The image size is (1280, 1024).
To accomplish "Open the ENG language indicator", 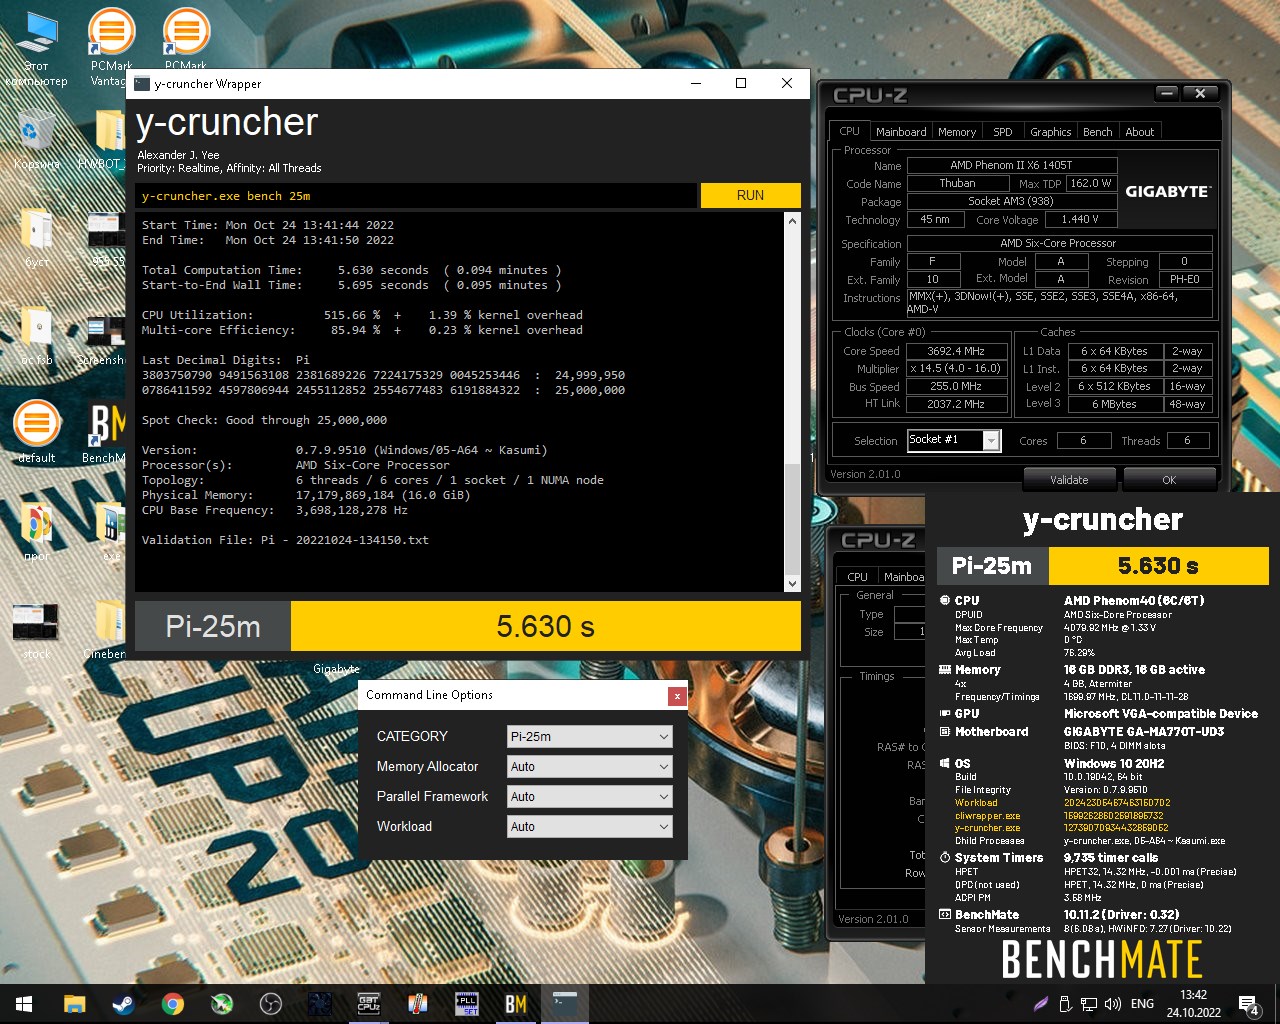I will click(x=1142, y=1004).
